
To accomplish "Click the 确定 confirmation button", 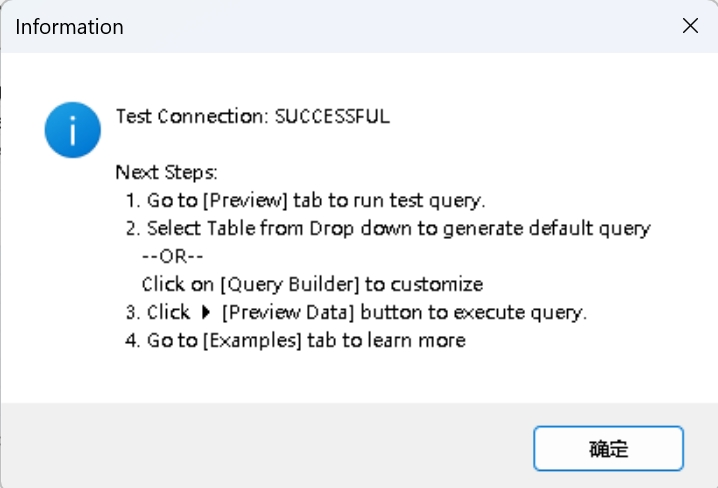I will [x=608, y=448].
